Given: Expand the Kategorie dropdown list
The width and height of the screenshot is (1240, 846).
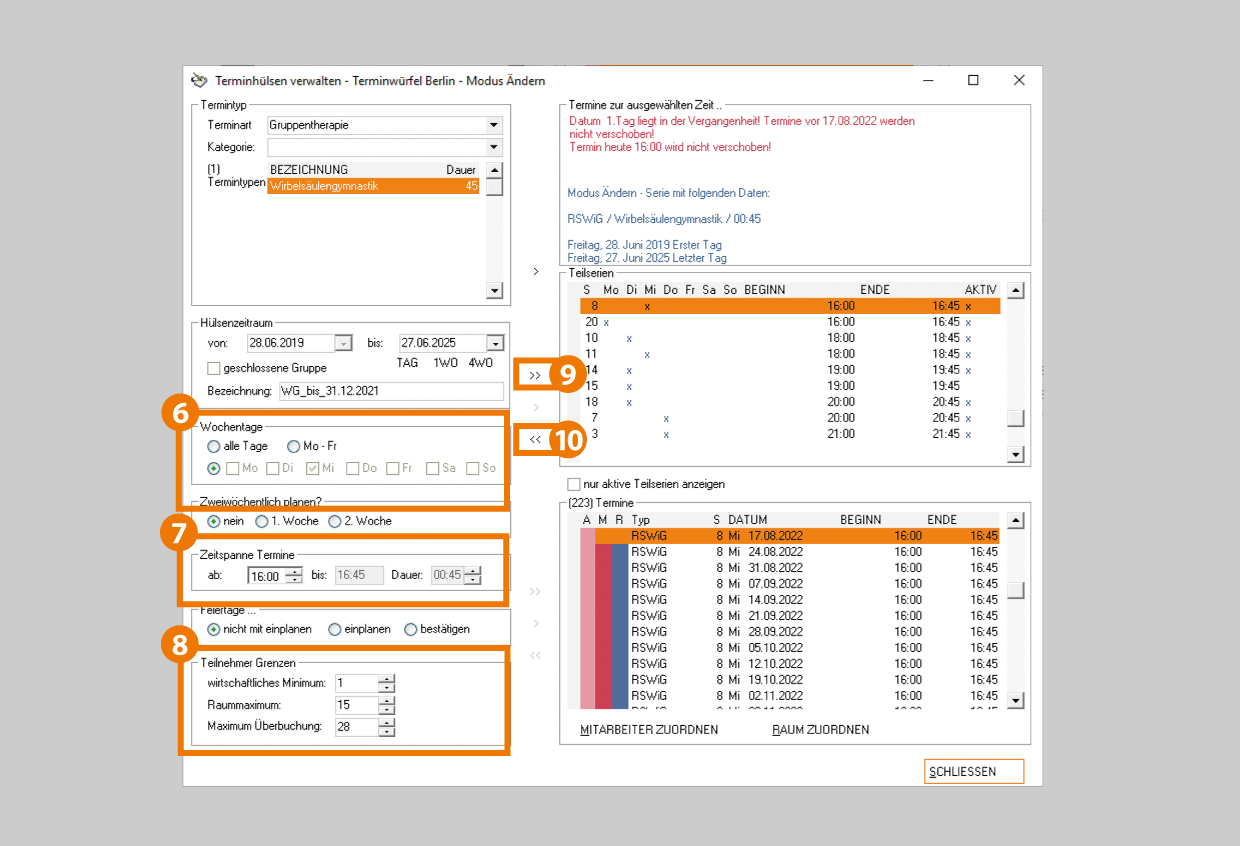Looking at the screenshot, I should [x=493, y=148].
